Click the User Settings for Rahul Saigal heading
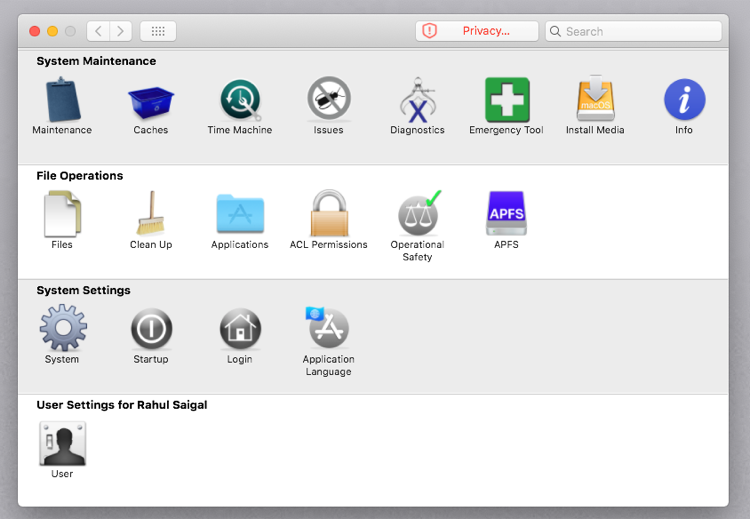This screenshot has height=519, width=750. click(122, 405)
